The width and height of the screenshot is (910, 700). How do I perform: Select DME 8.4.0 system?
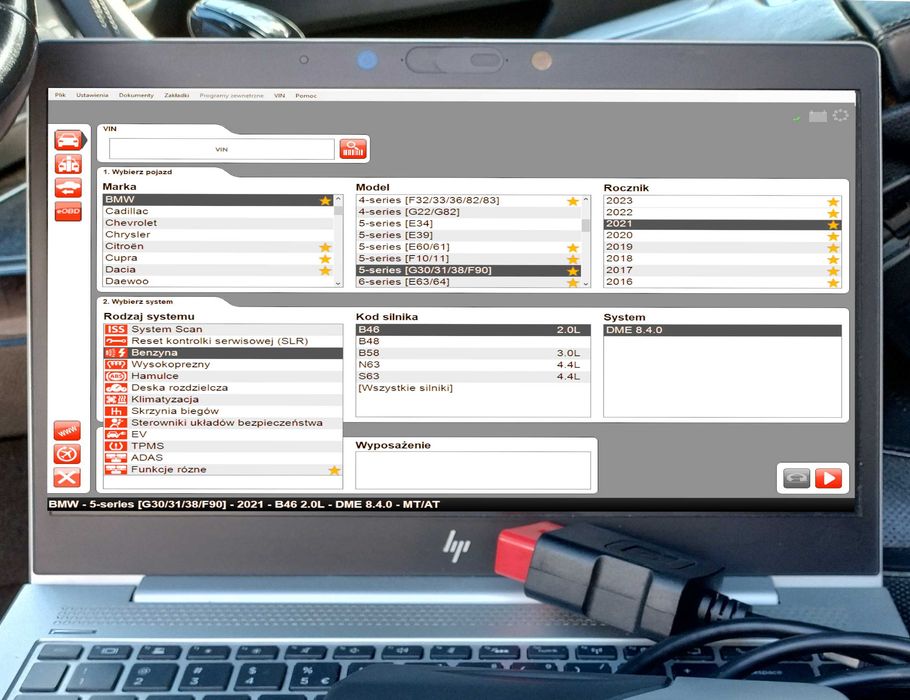[x=723, y=330]
